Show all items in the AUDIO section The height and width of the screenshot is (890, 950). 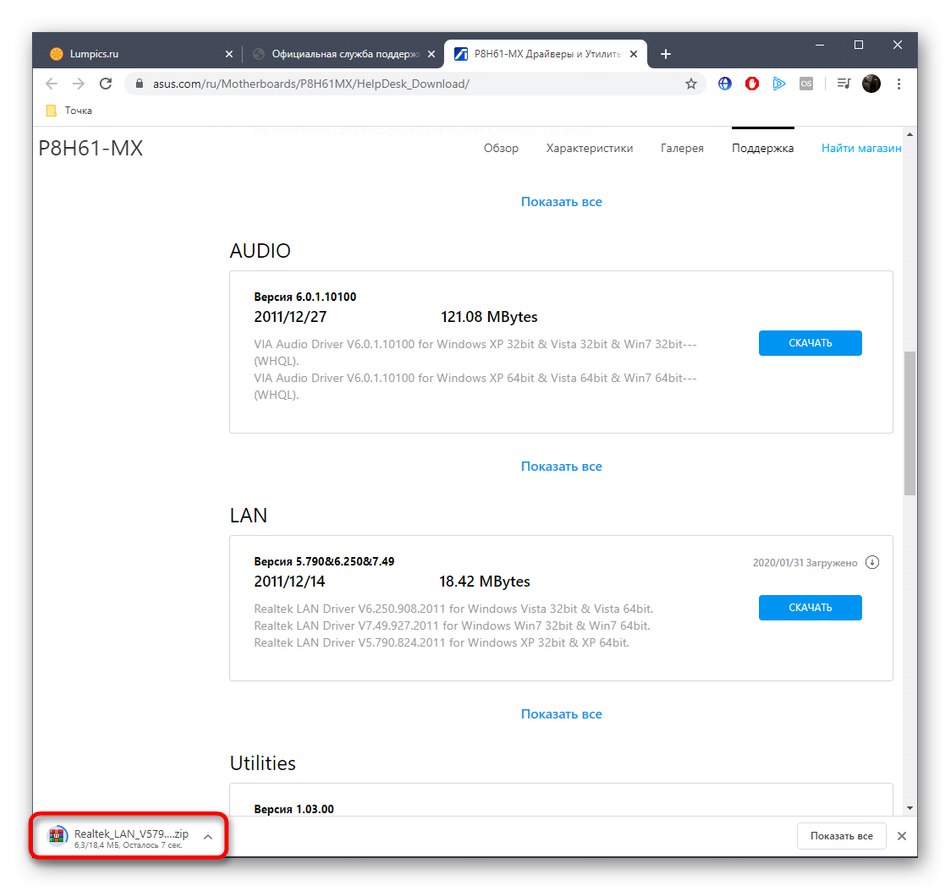coord(561,466)
